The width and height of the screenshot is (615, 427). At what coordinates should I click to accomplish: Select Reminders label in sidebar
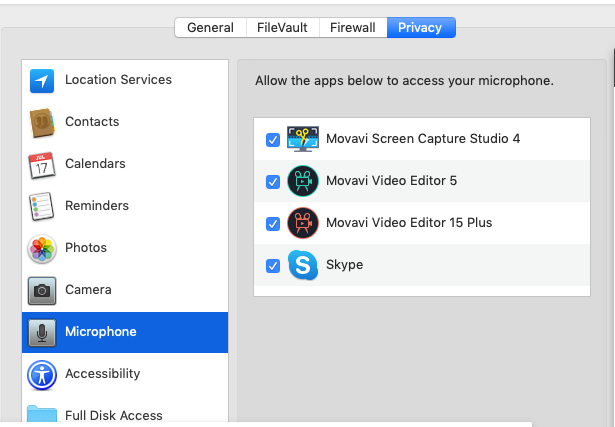pyautogui.click(x=97, y=205)
